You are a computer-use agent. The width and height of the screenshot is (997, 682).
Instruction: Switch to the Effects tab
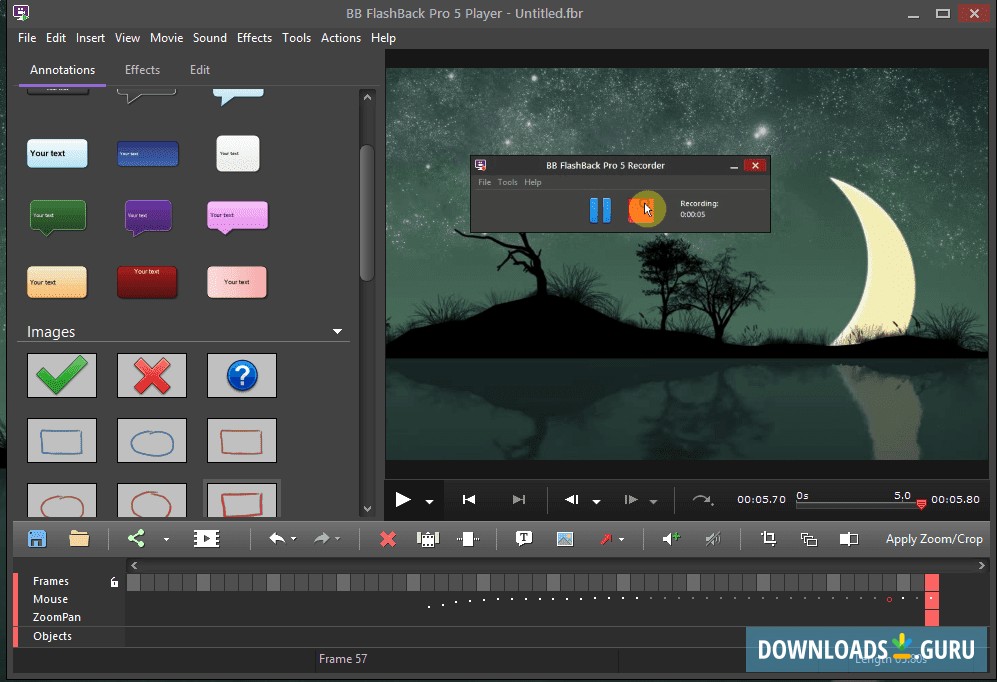(x=142, y=70)
